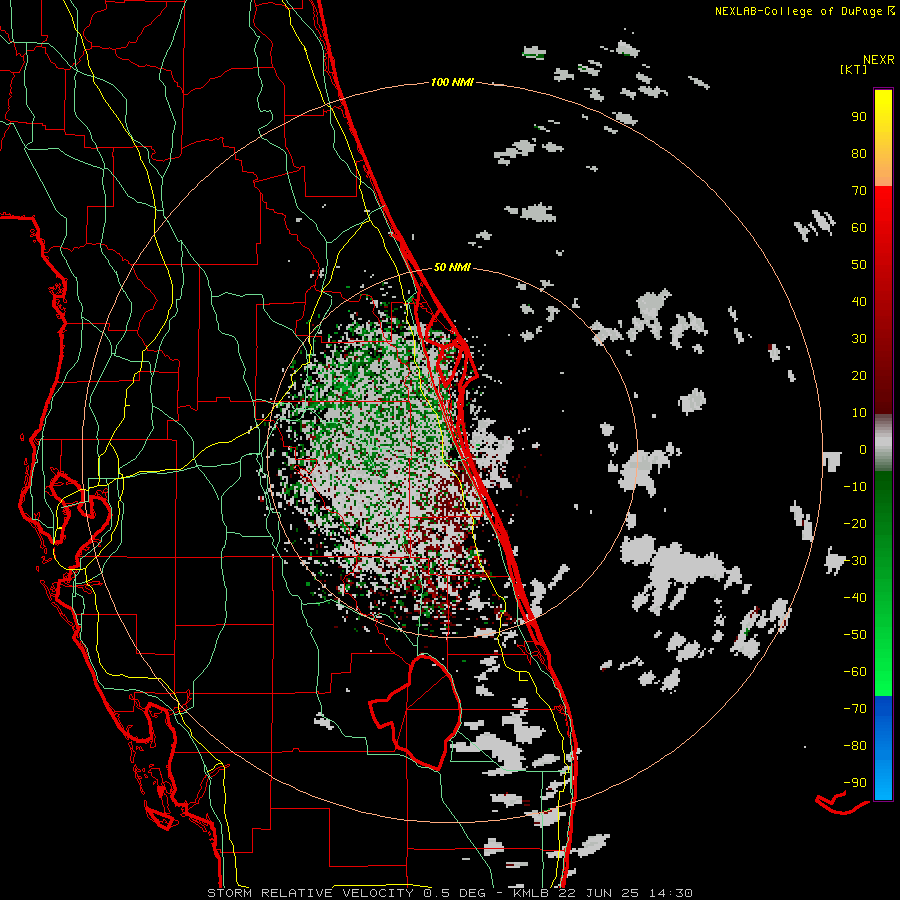Click the 0 value on the velocity scale
Screen dimensions: 900x900
(x=863, y=450)
